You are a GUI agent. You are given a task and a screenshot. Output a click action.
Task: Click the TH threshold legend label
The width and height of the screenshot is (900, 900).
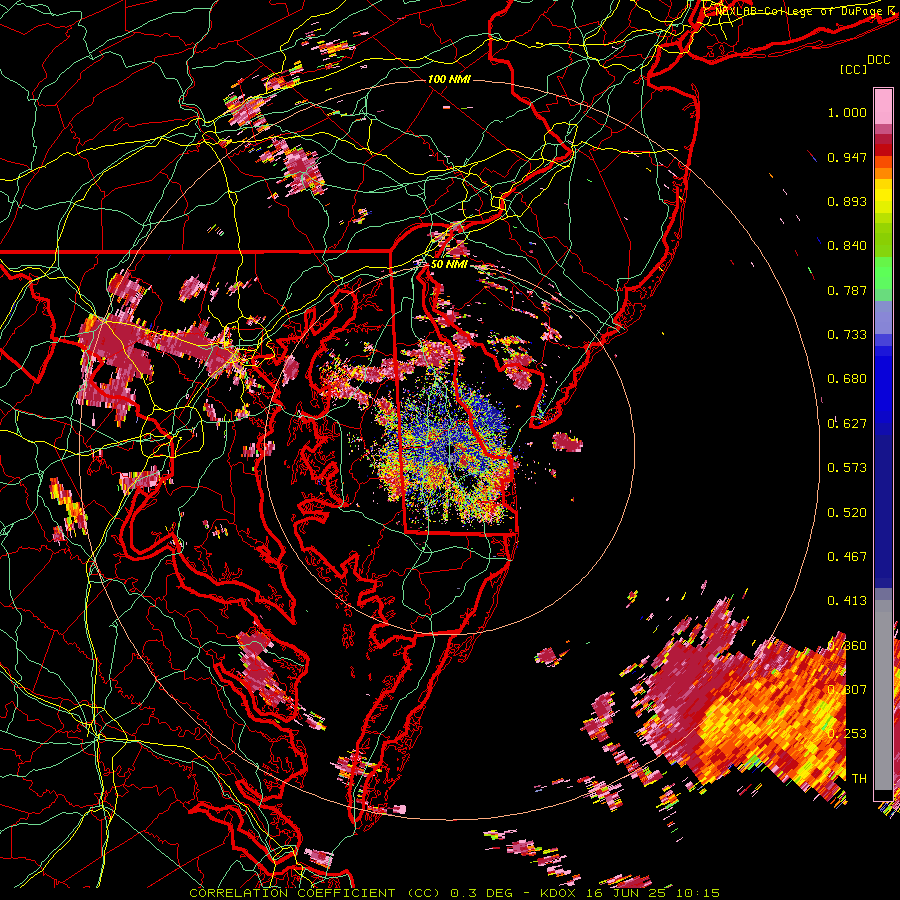pos(859,779)
